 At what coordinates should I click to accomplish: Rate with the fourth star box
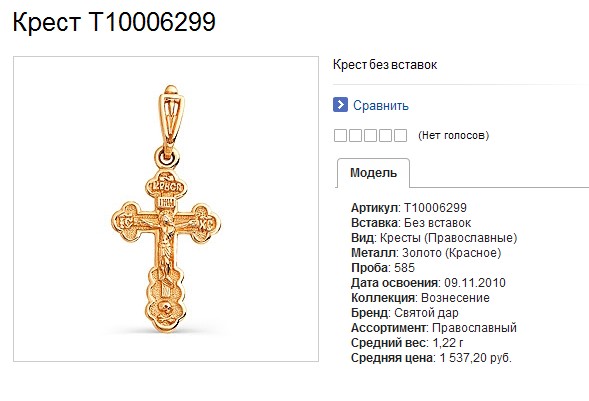385,136
